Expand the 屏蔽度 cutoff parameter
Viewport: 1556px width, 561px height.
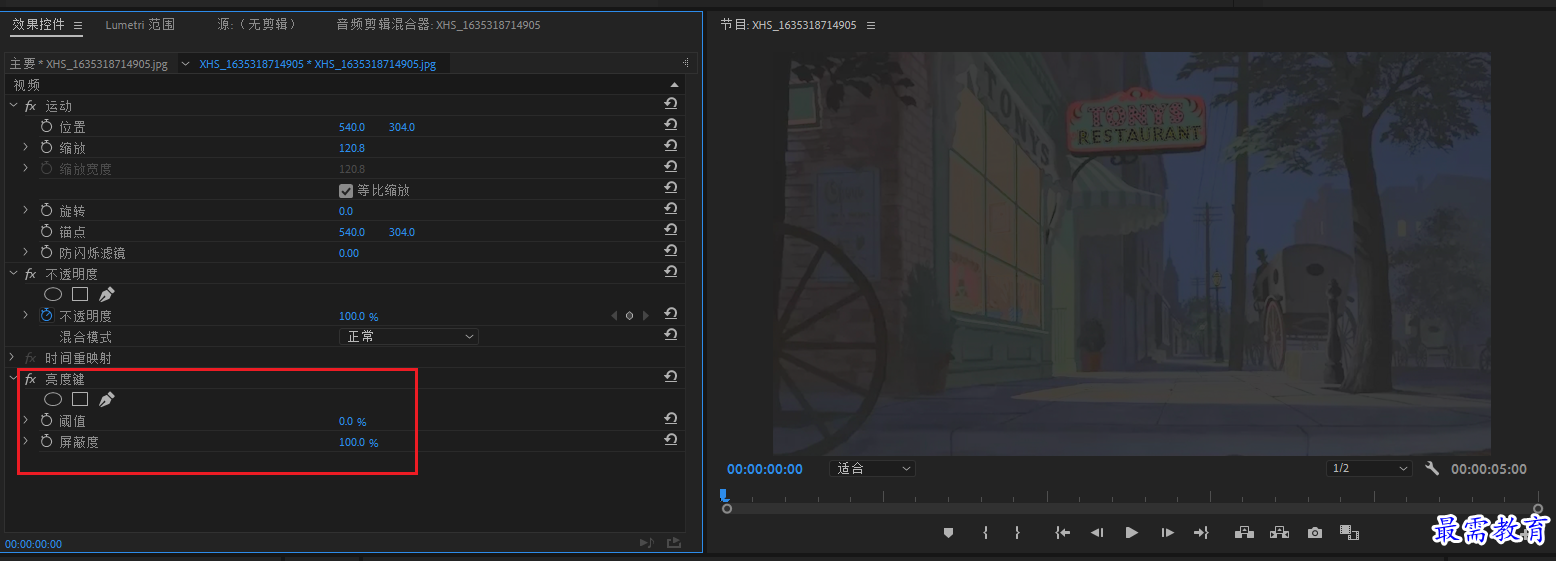coord(26,441)
